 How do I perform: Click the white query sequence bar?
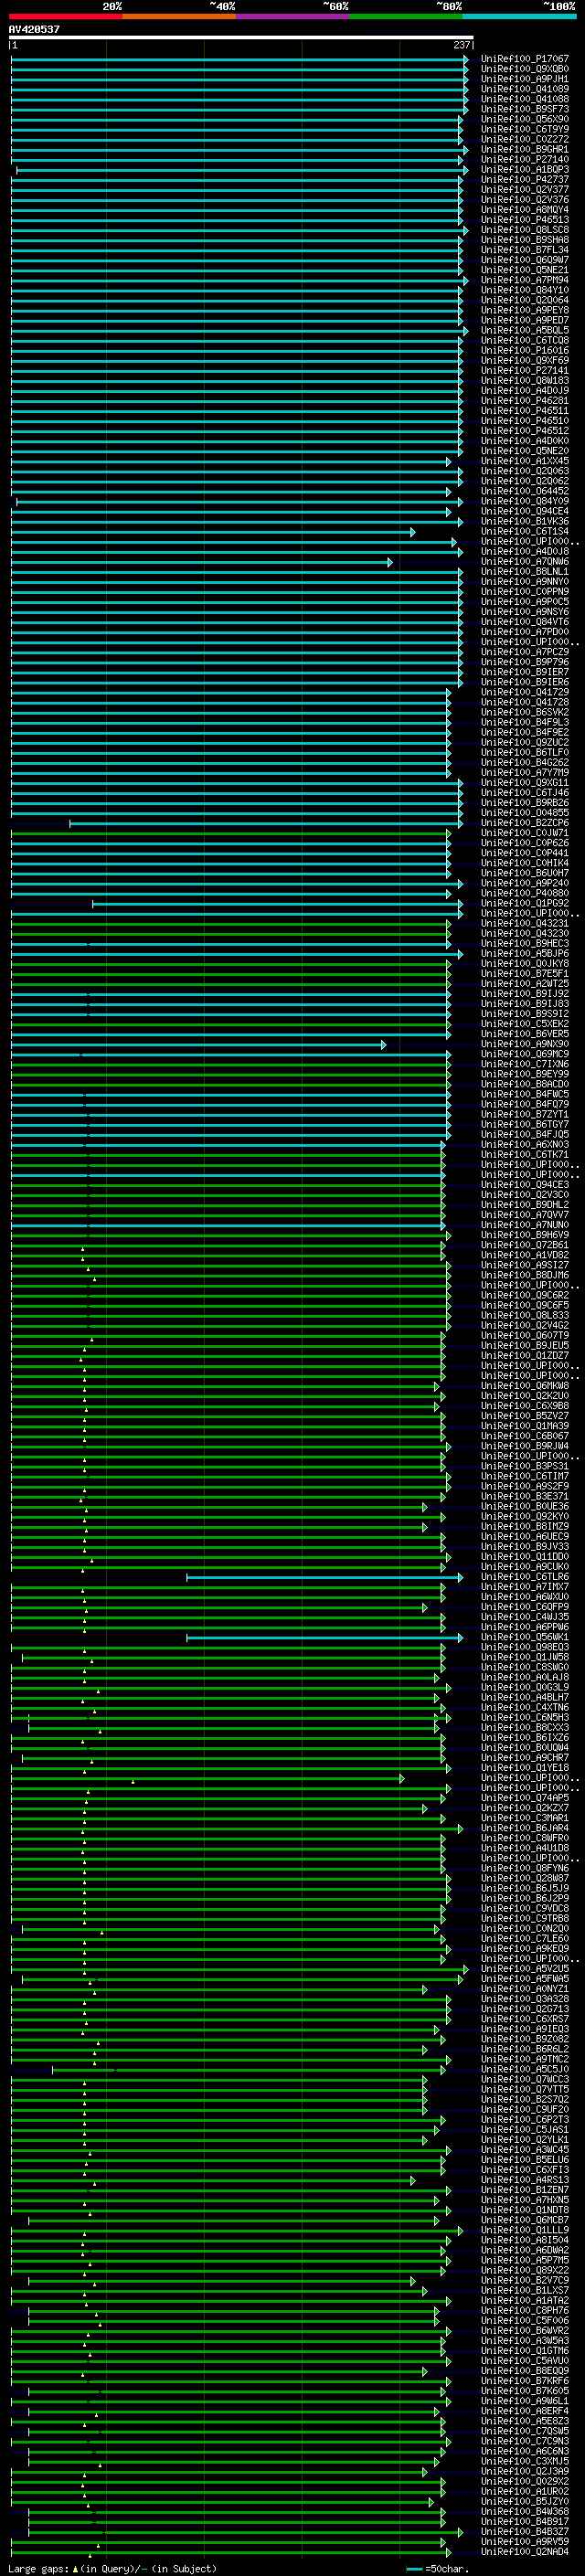[x=241, y=37]
